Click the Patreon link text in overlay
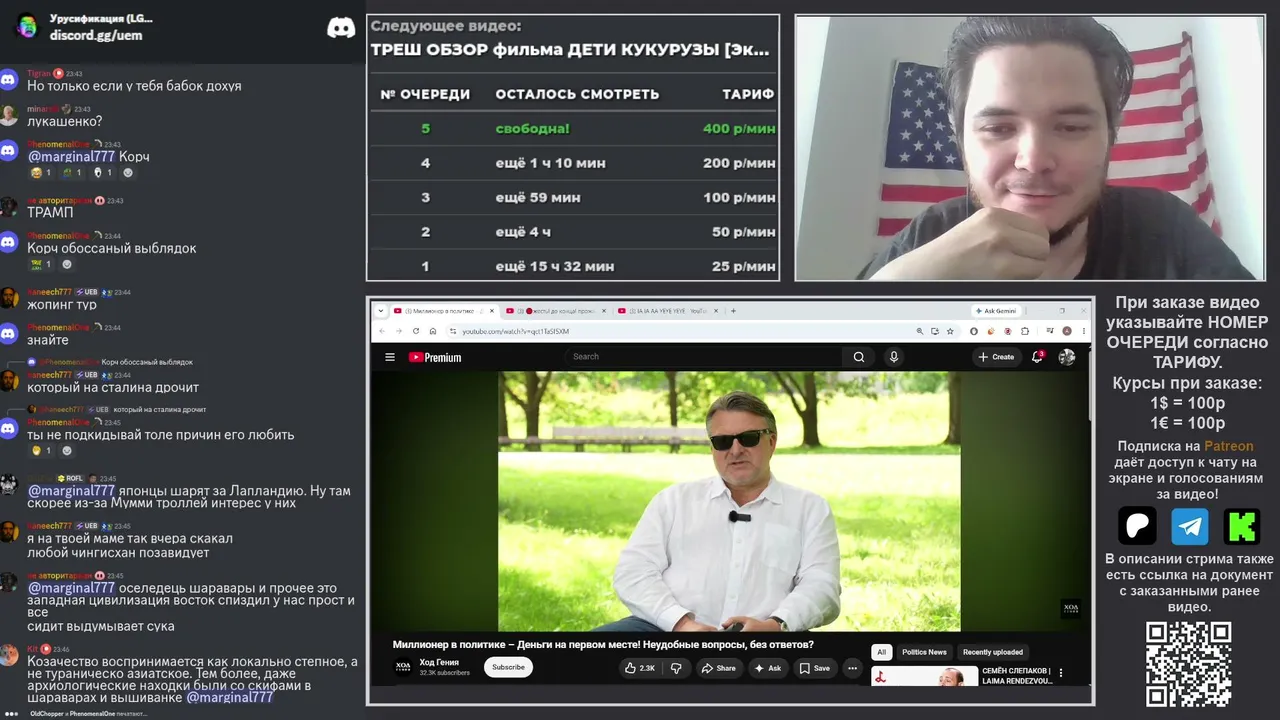The height and width of the screenshot is (720, 1280). [x=1228, y=446]
